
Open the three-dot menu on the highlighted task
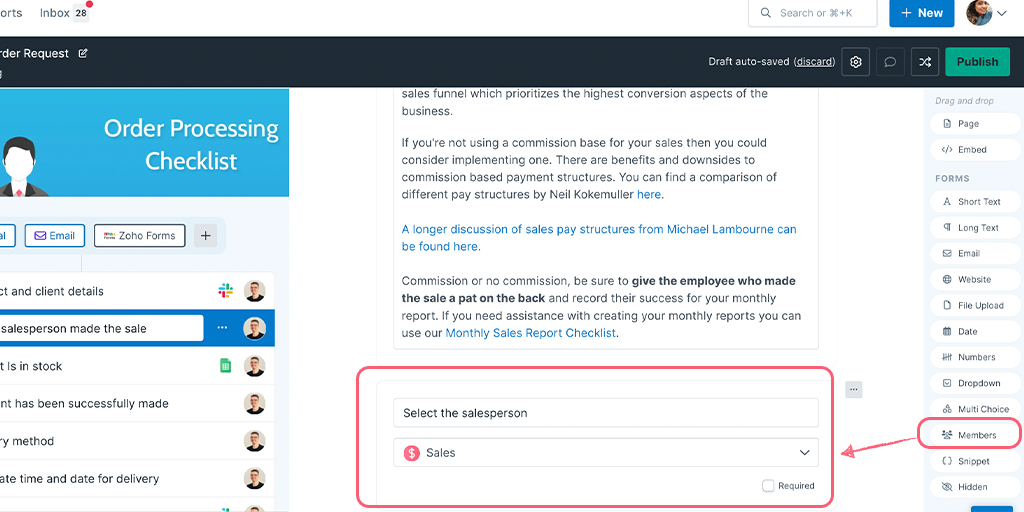click(222, 328)
